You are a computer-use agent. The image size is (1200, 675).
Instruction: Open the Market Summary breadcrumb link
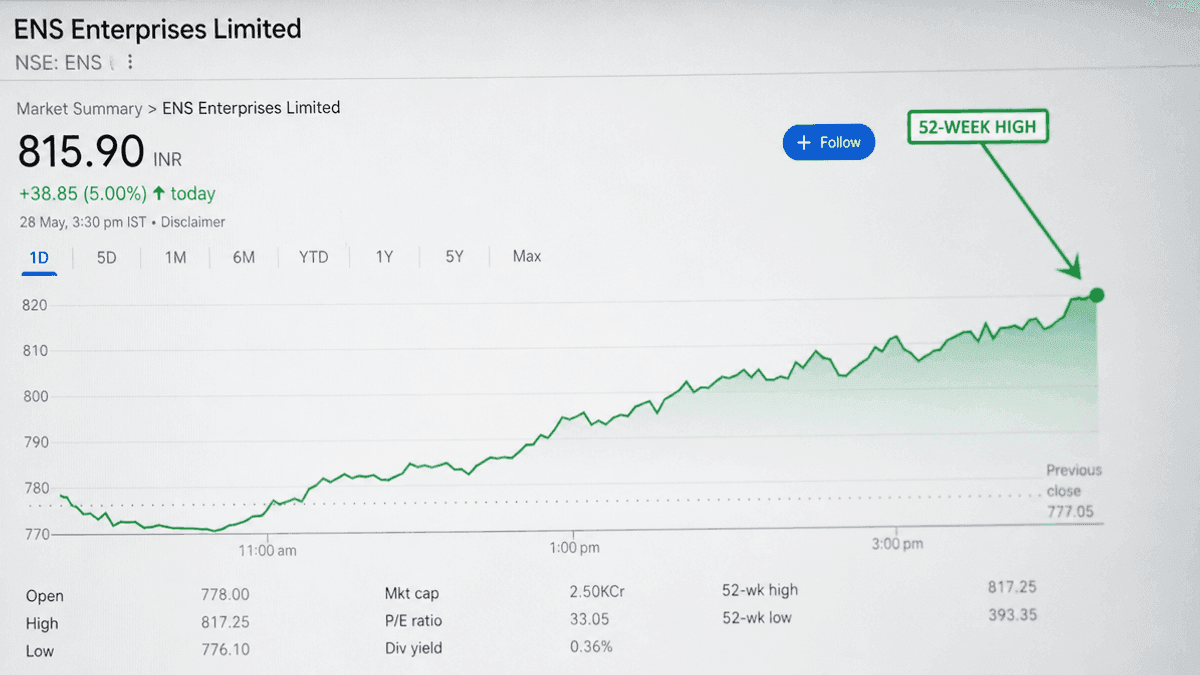coord(80,109)
